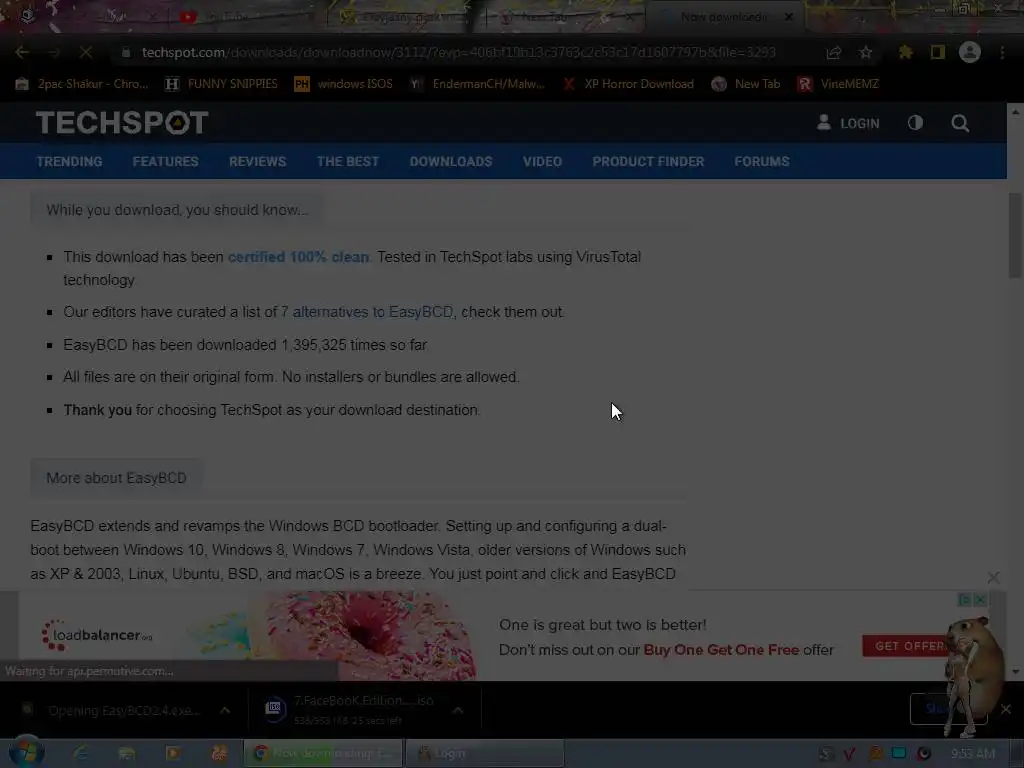Open the Chrome extensions puzzle icon
This screenshot has height=768, width=1024.
click(x=905, y=52)
